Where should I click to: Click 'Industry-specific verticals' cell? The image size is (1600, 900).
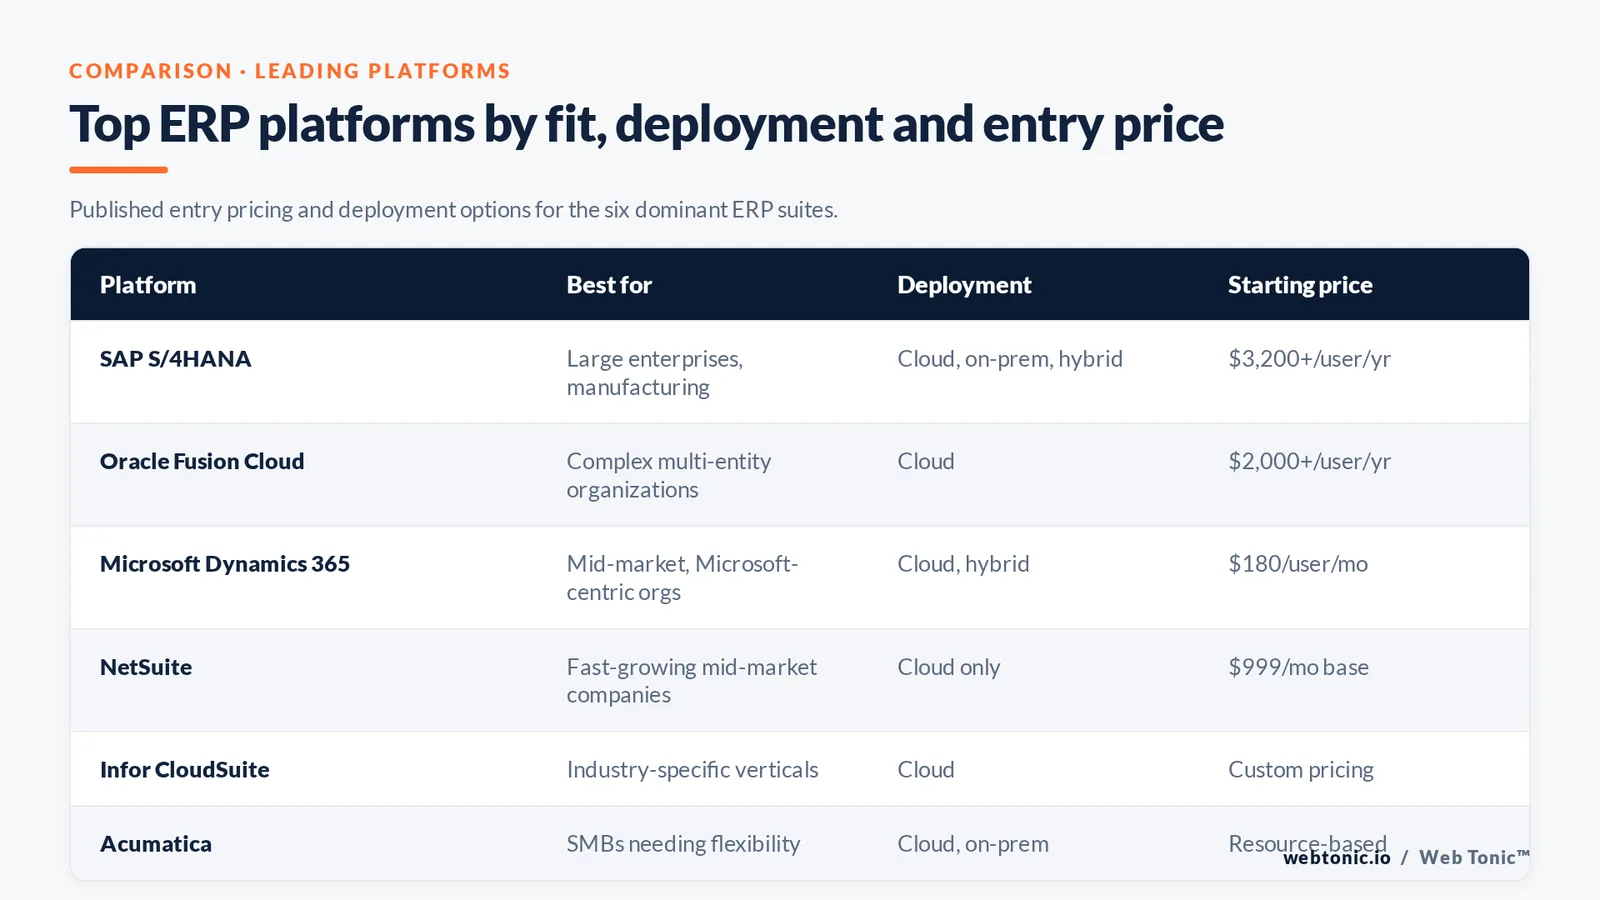(x=692, y=770)
